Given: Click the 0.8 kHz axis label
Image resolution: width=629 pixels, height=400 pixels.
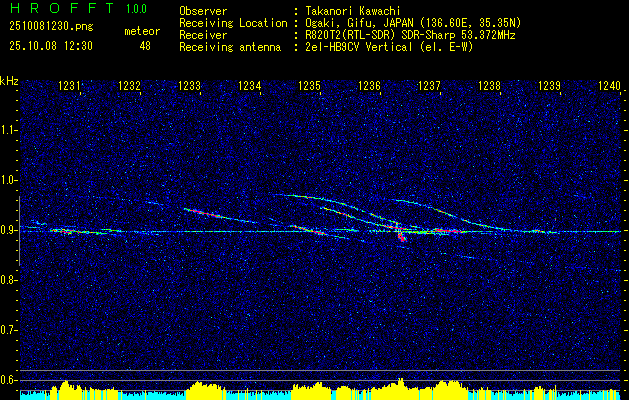Looking at the screenshot, I should point(7,280).
